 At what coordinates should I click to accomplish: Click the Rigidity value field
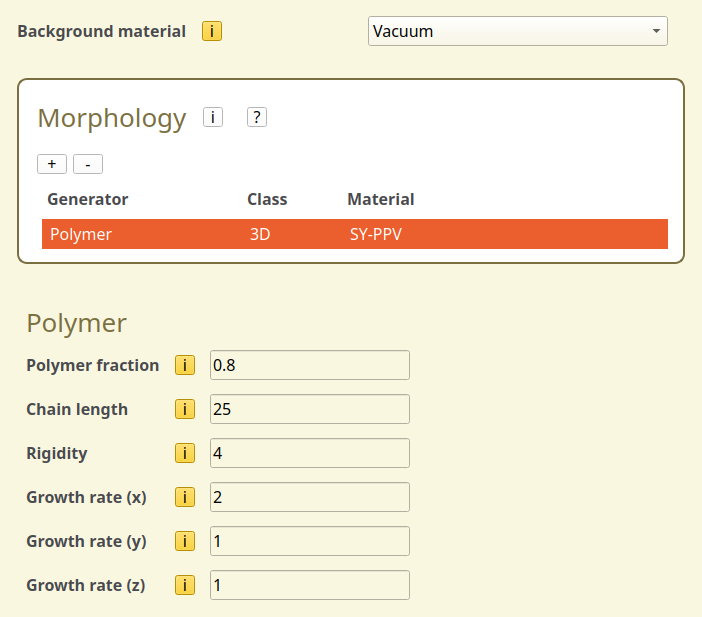pyautogui.click(x=310, y=453)
